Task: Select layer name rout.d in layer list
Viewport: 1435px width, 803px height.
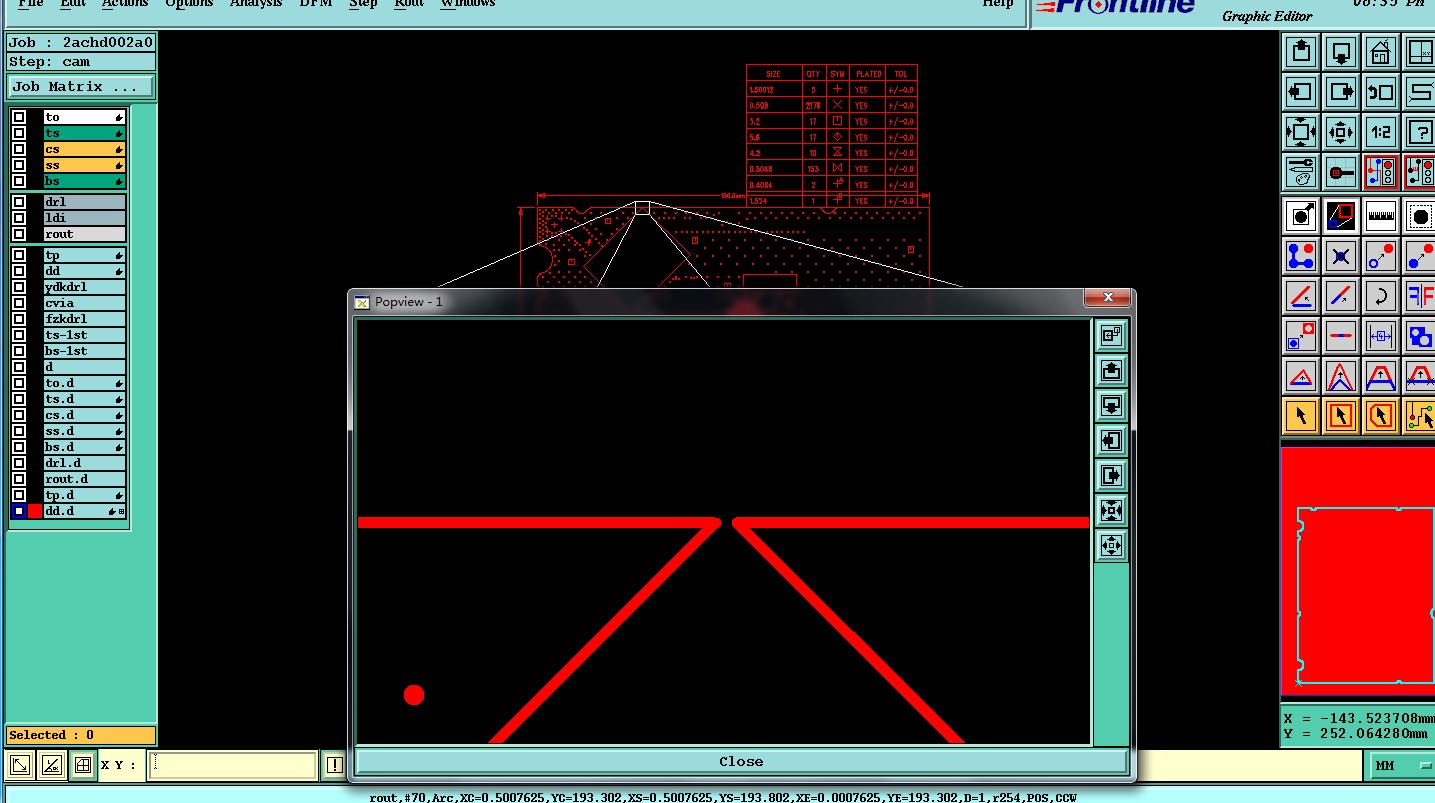Action: tap(84, 479)
